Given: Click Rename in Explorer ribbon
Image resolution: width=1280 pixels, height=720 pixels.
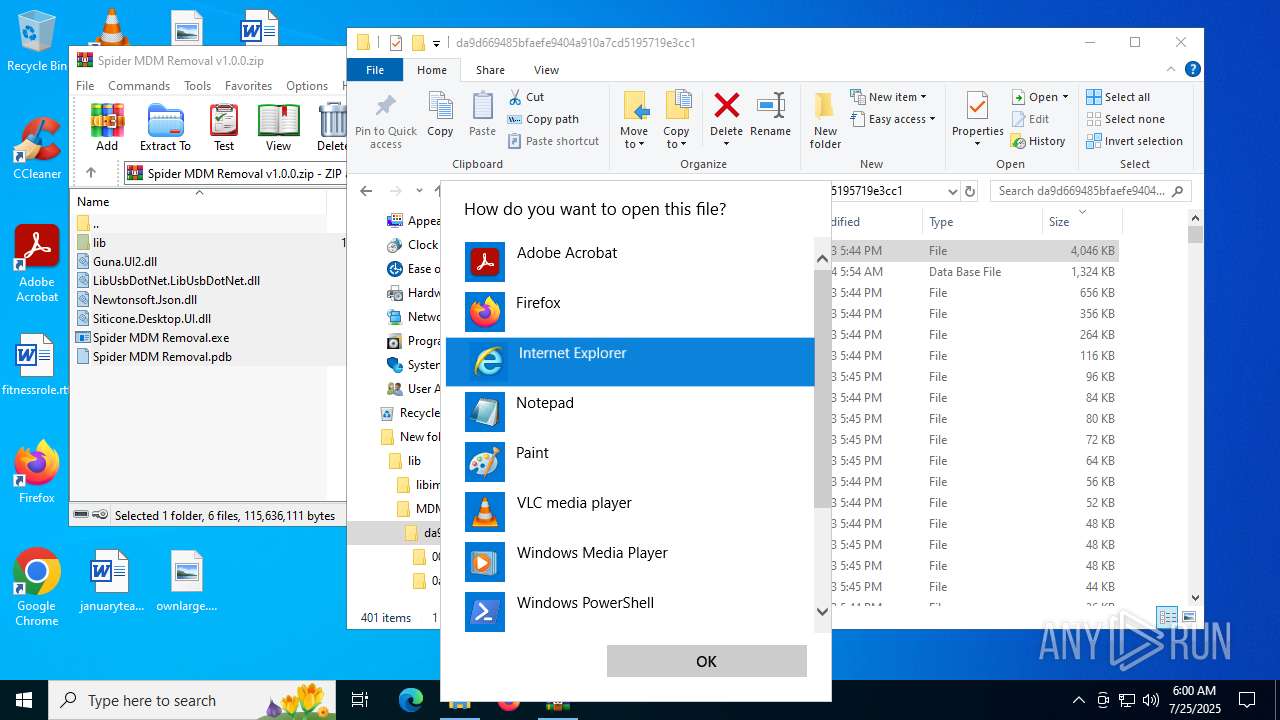Looking at the screenshot, I should 770,114.
